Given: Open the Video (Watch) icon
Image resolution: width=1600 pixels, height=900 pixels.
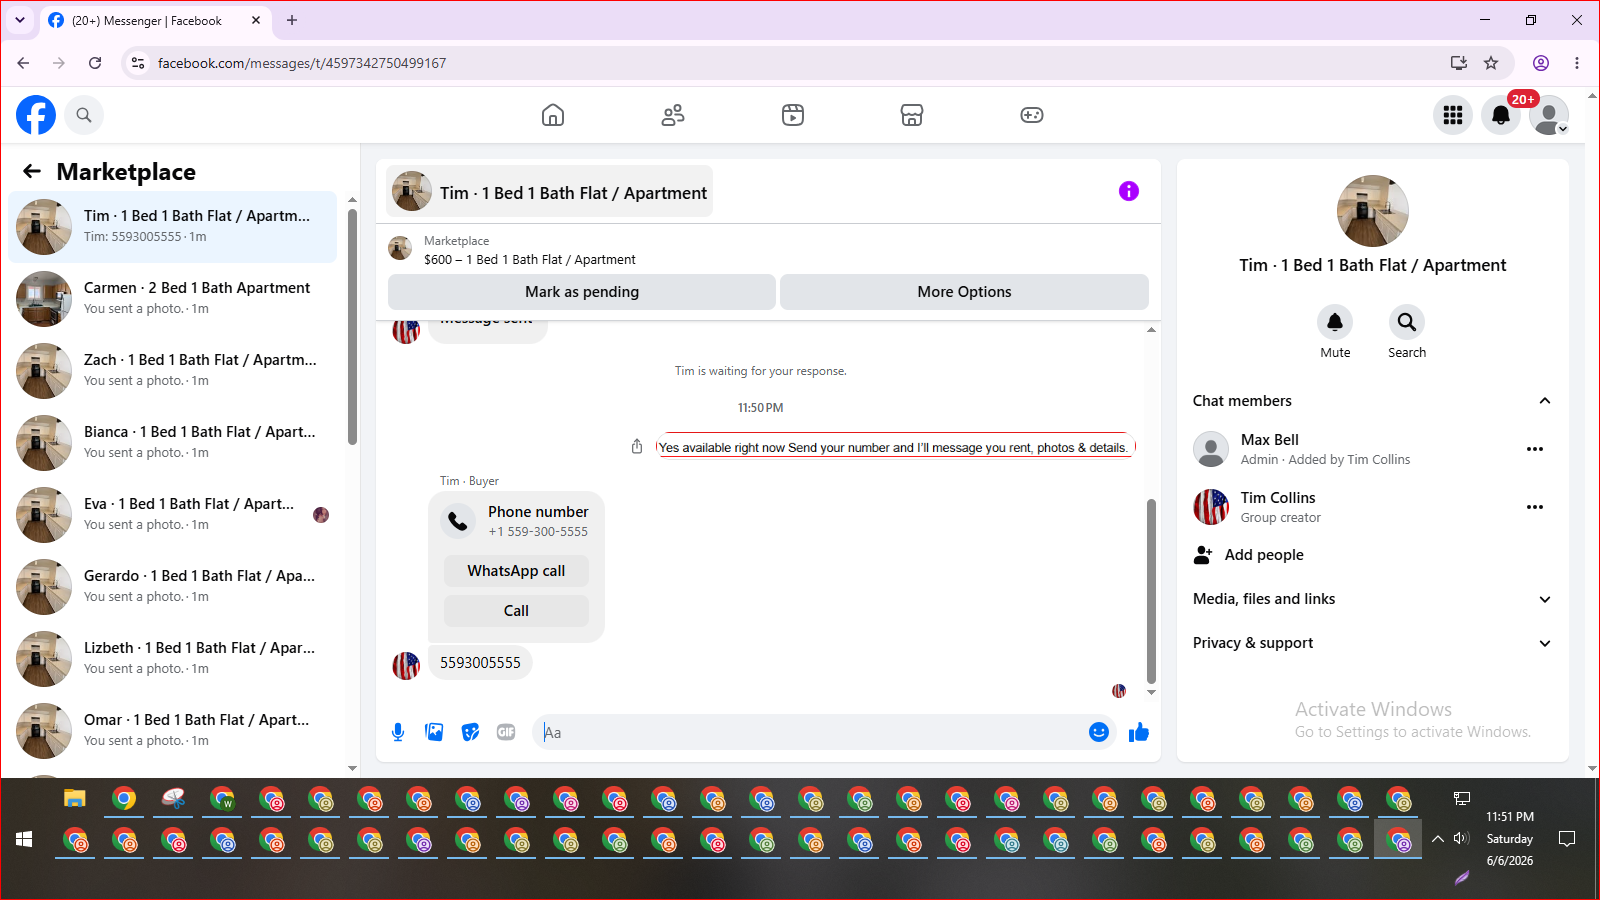Looking at the screenshot, I should (793, 115).
